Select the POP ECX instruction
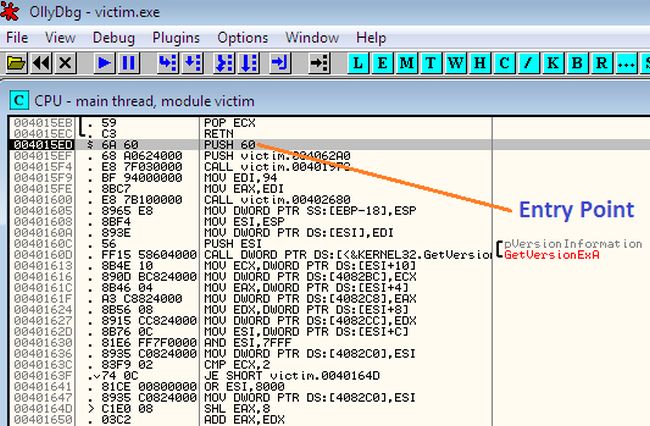The width and height of the screenshot is (650, 426). [230, 123]
